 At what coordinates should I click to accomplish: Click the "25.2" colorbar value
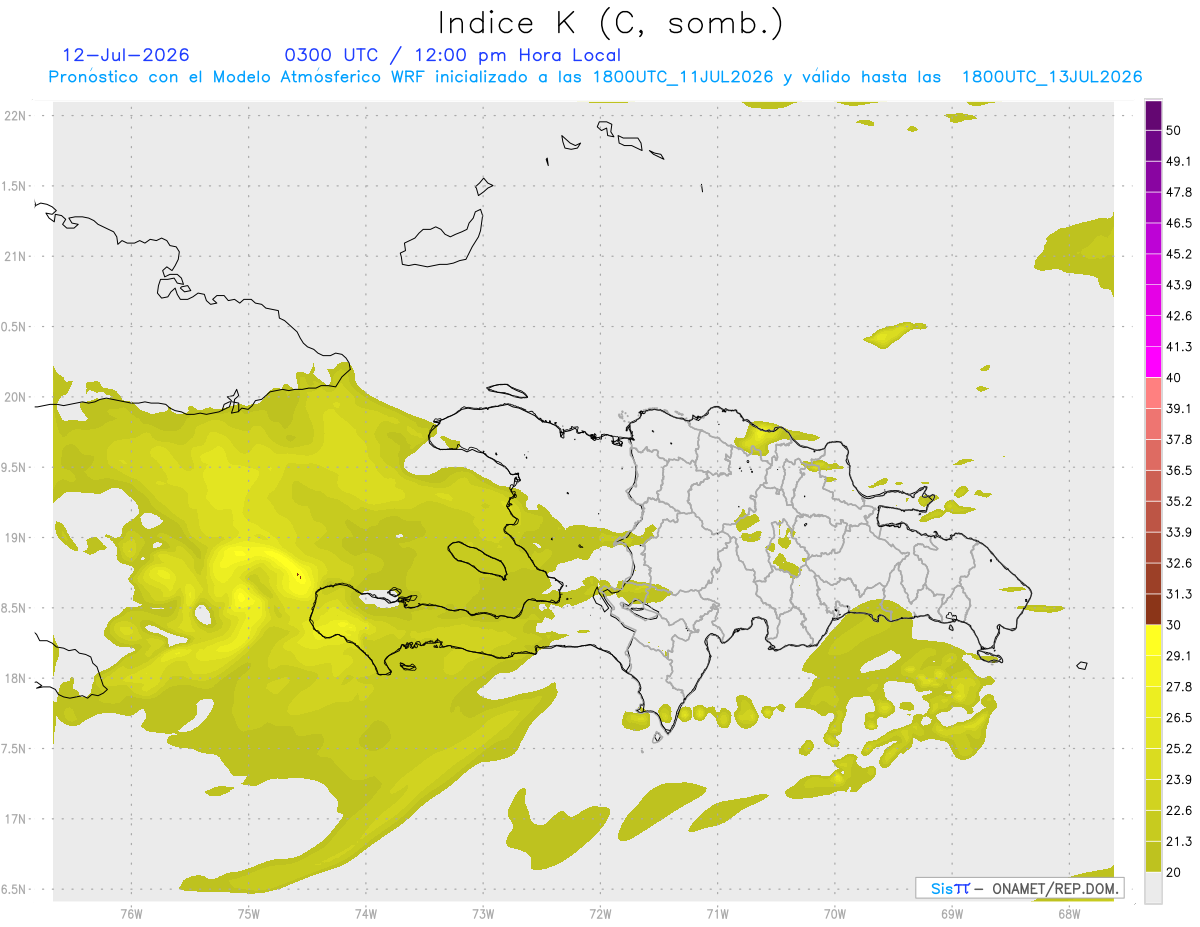pos(1180,749)
